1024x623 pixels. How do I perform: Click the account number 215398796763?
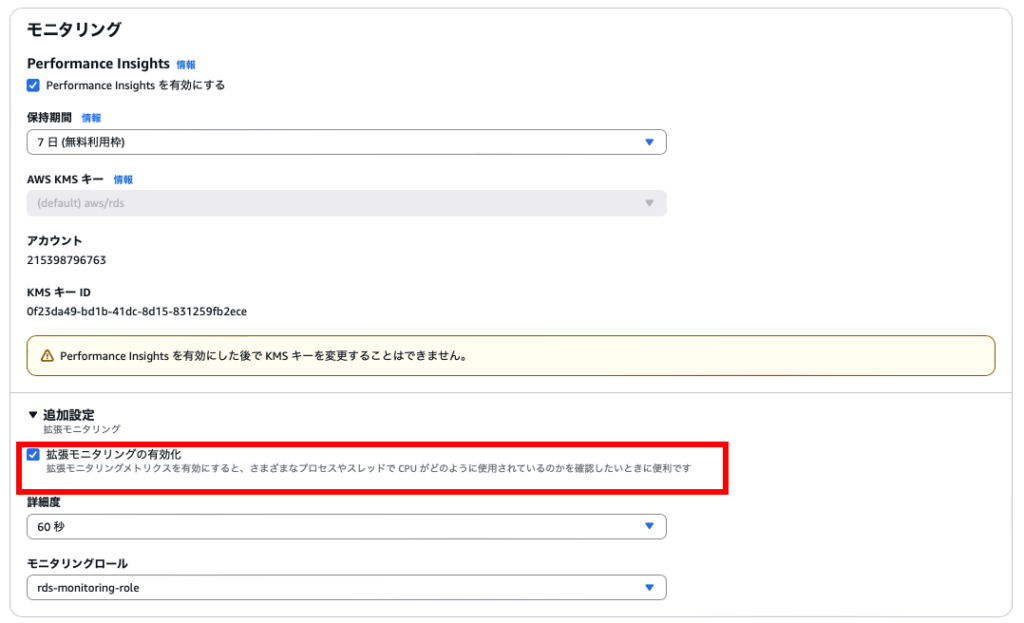[66, 260]
